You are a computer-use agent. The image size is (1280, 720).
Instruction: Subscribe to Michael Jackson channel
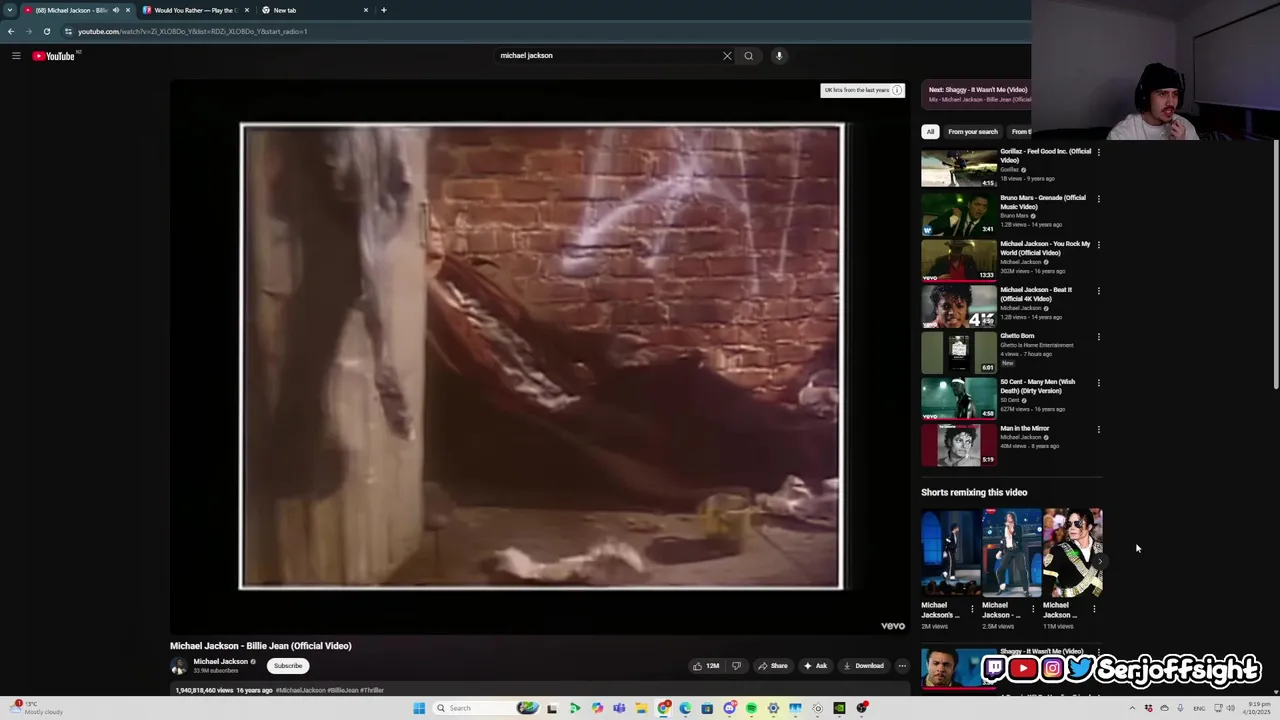point(288,666)
